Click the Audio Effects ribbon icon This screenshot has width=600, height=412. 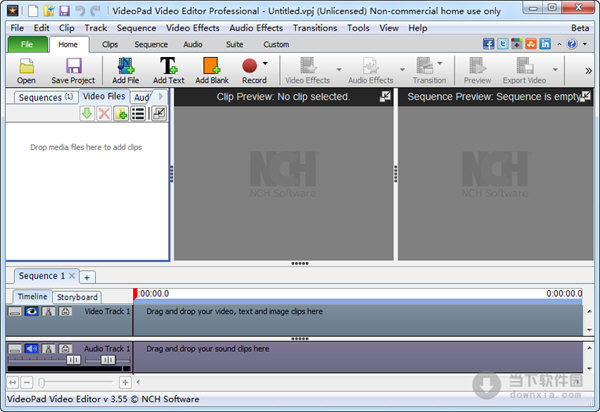click(x=371, y=65)
